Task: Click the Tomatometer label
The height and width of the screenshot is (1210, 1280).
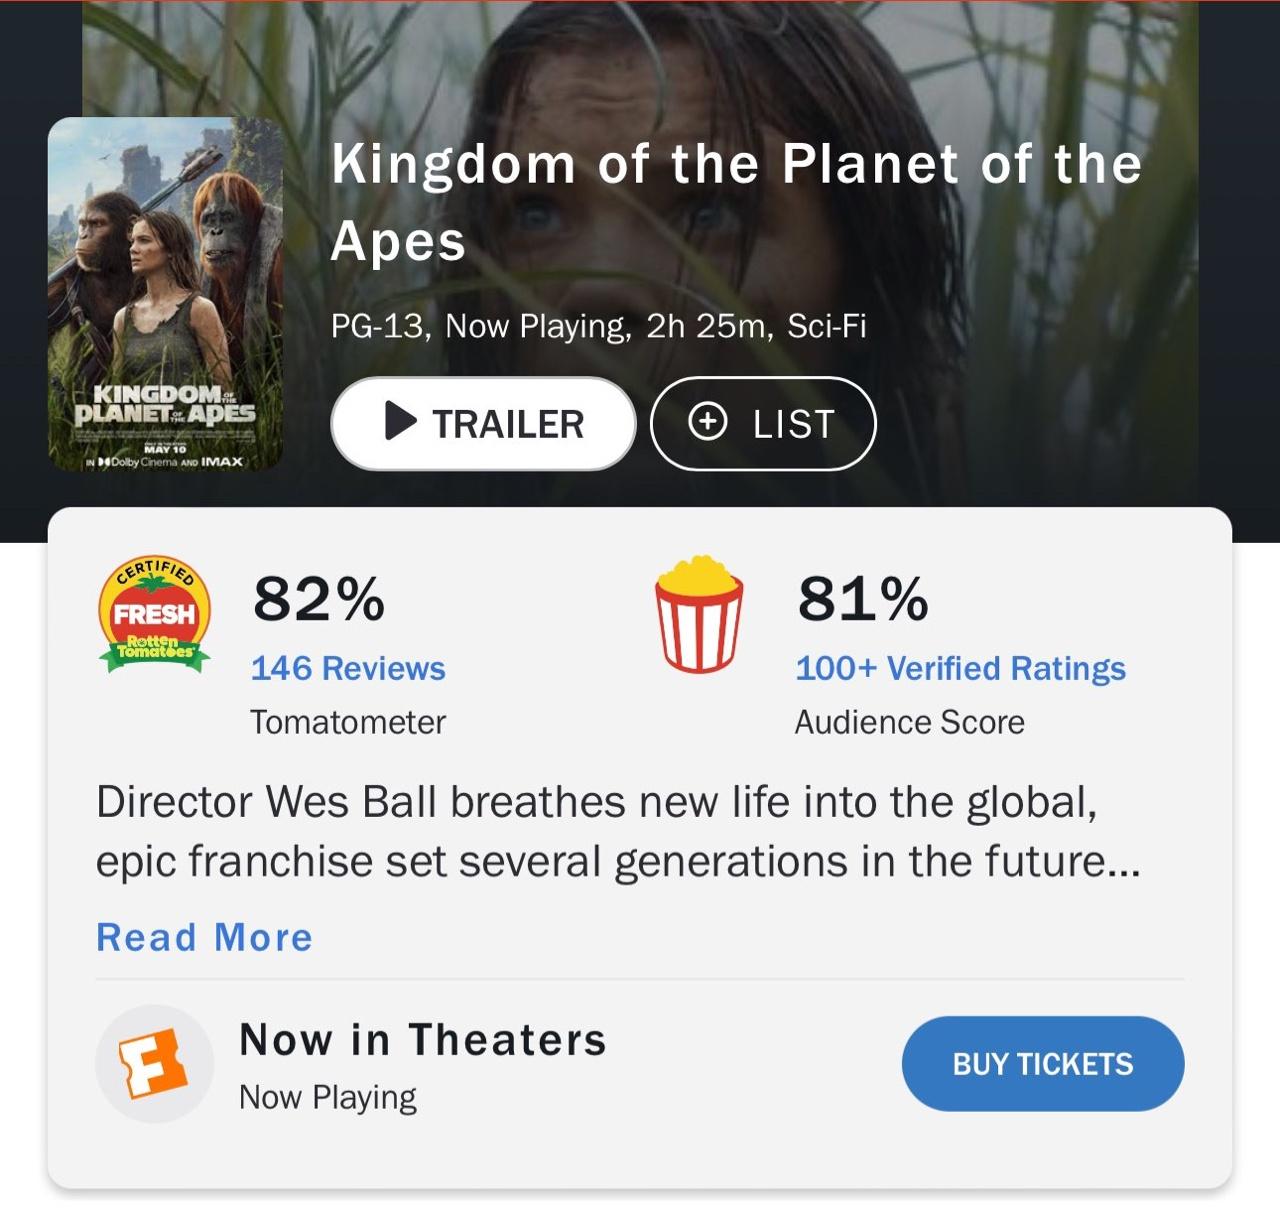Action: pyautogui.click(x=348, y=722)
